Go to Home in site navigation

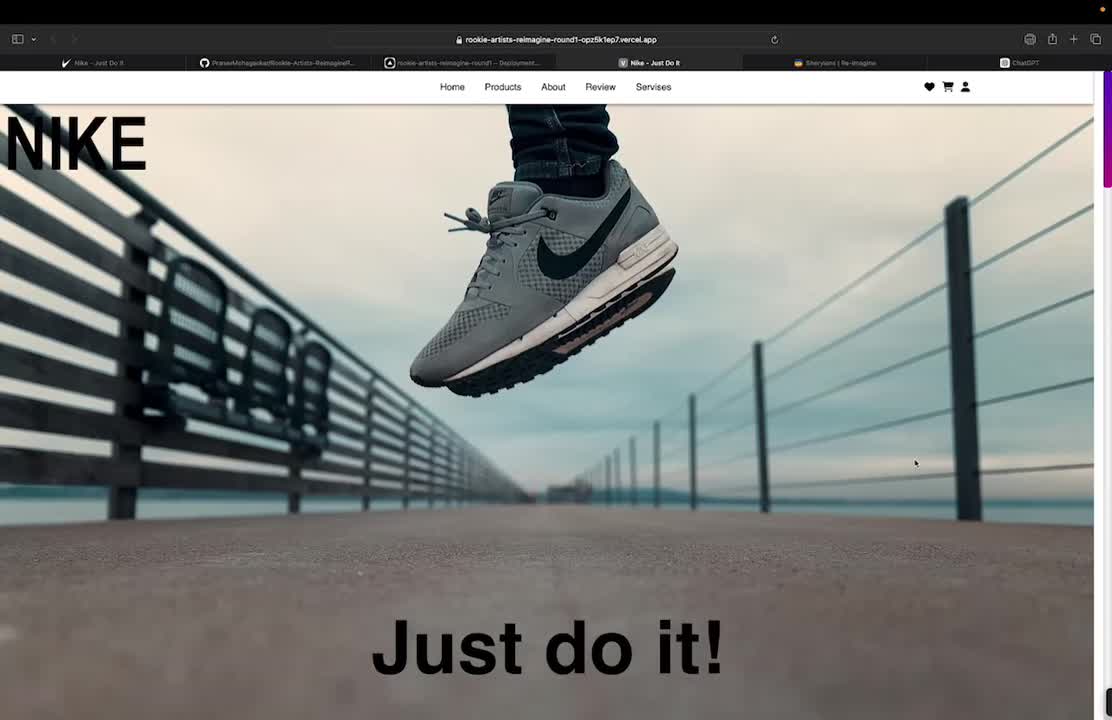point(452,87)
